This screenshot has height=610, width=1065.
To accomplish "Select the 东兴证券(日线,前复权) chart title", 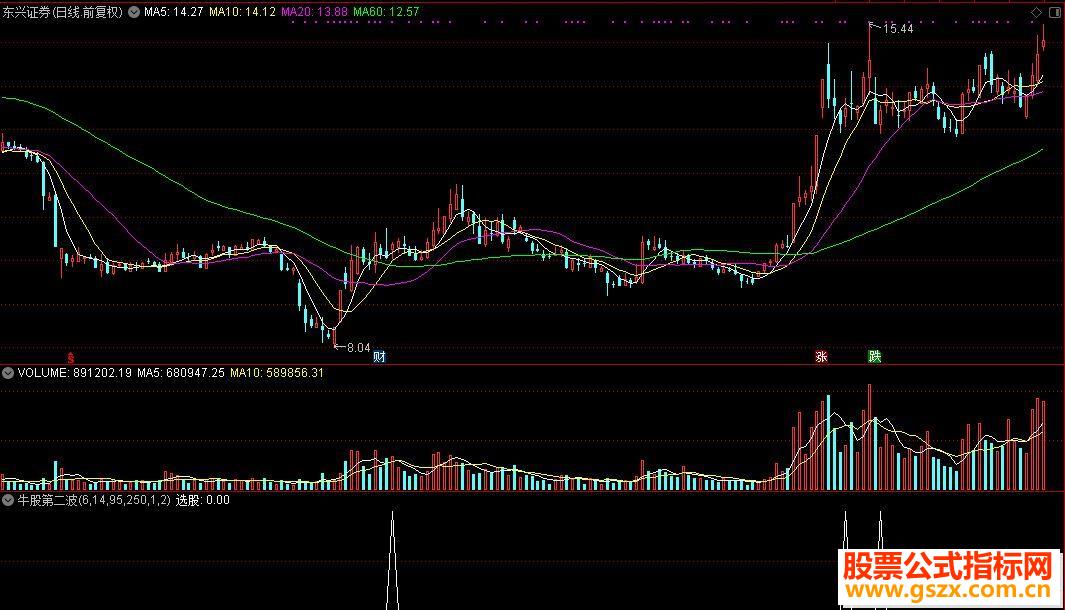I will (x=62, y=12).
